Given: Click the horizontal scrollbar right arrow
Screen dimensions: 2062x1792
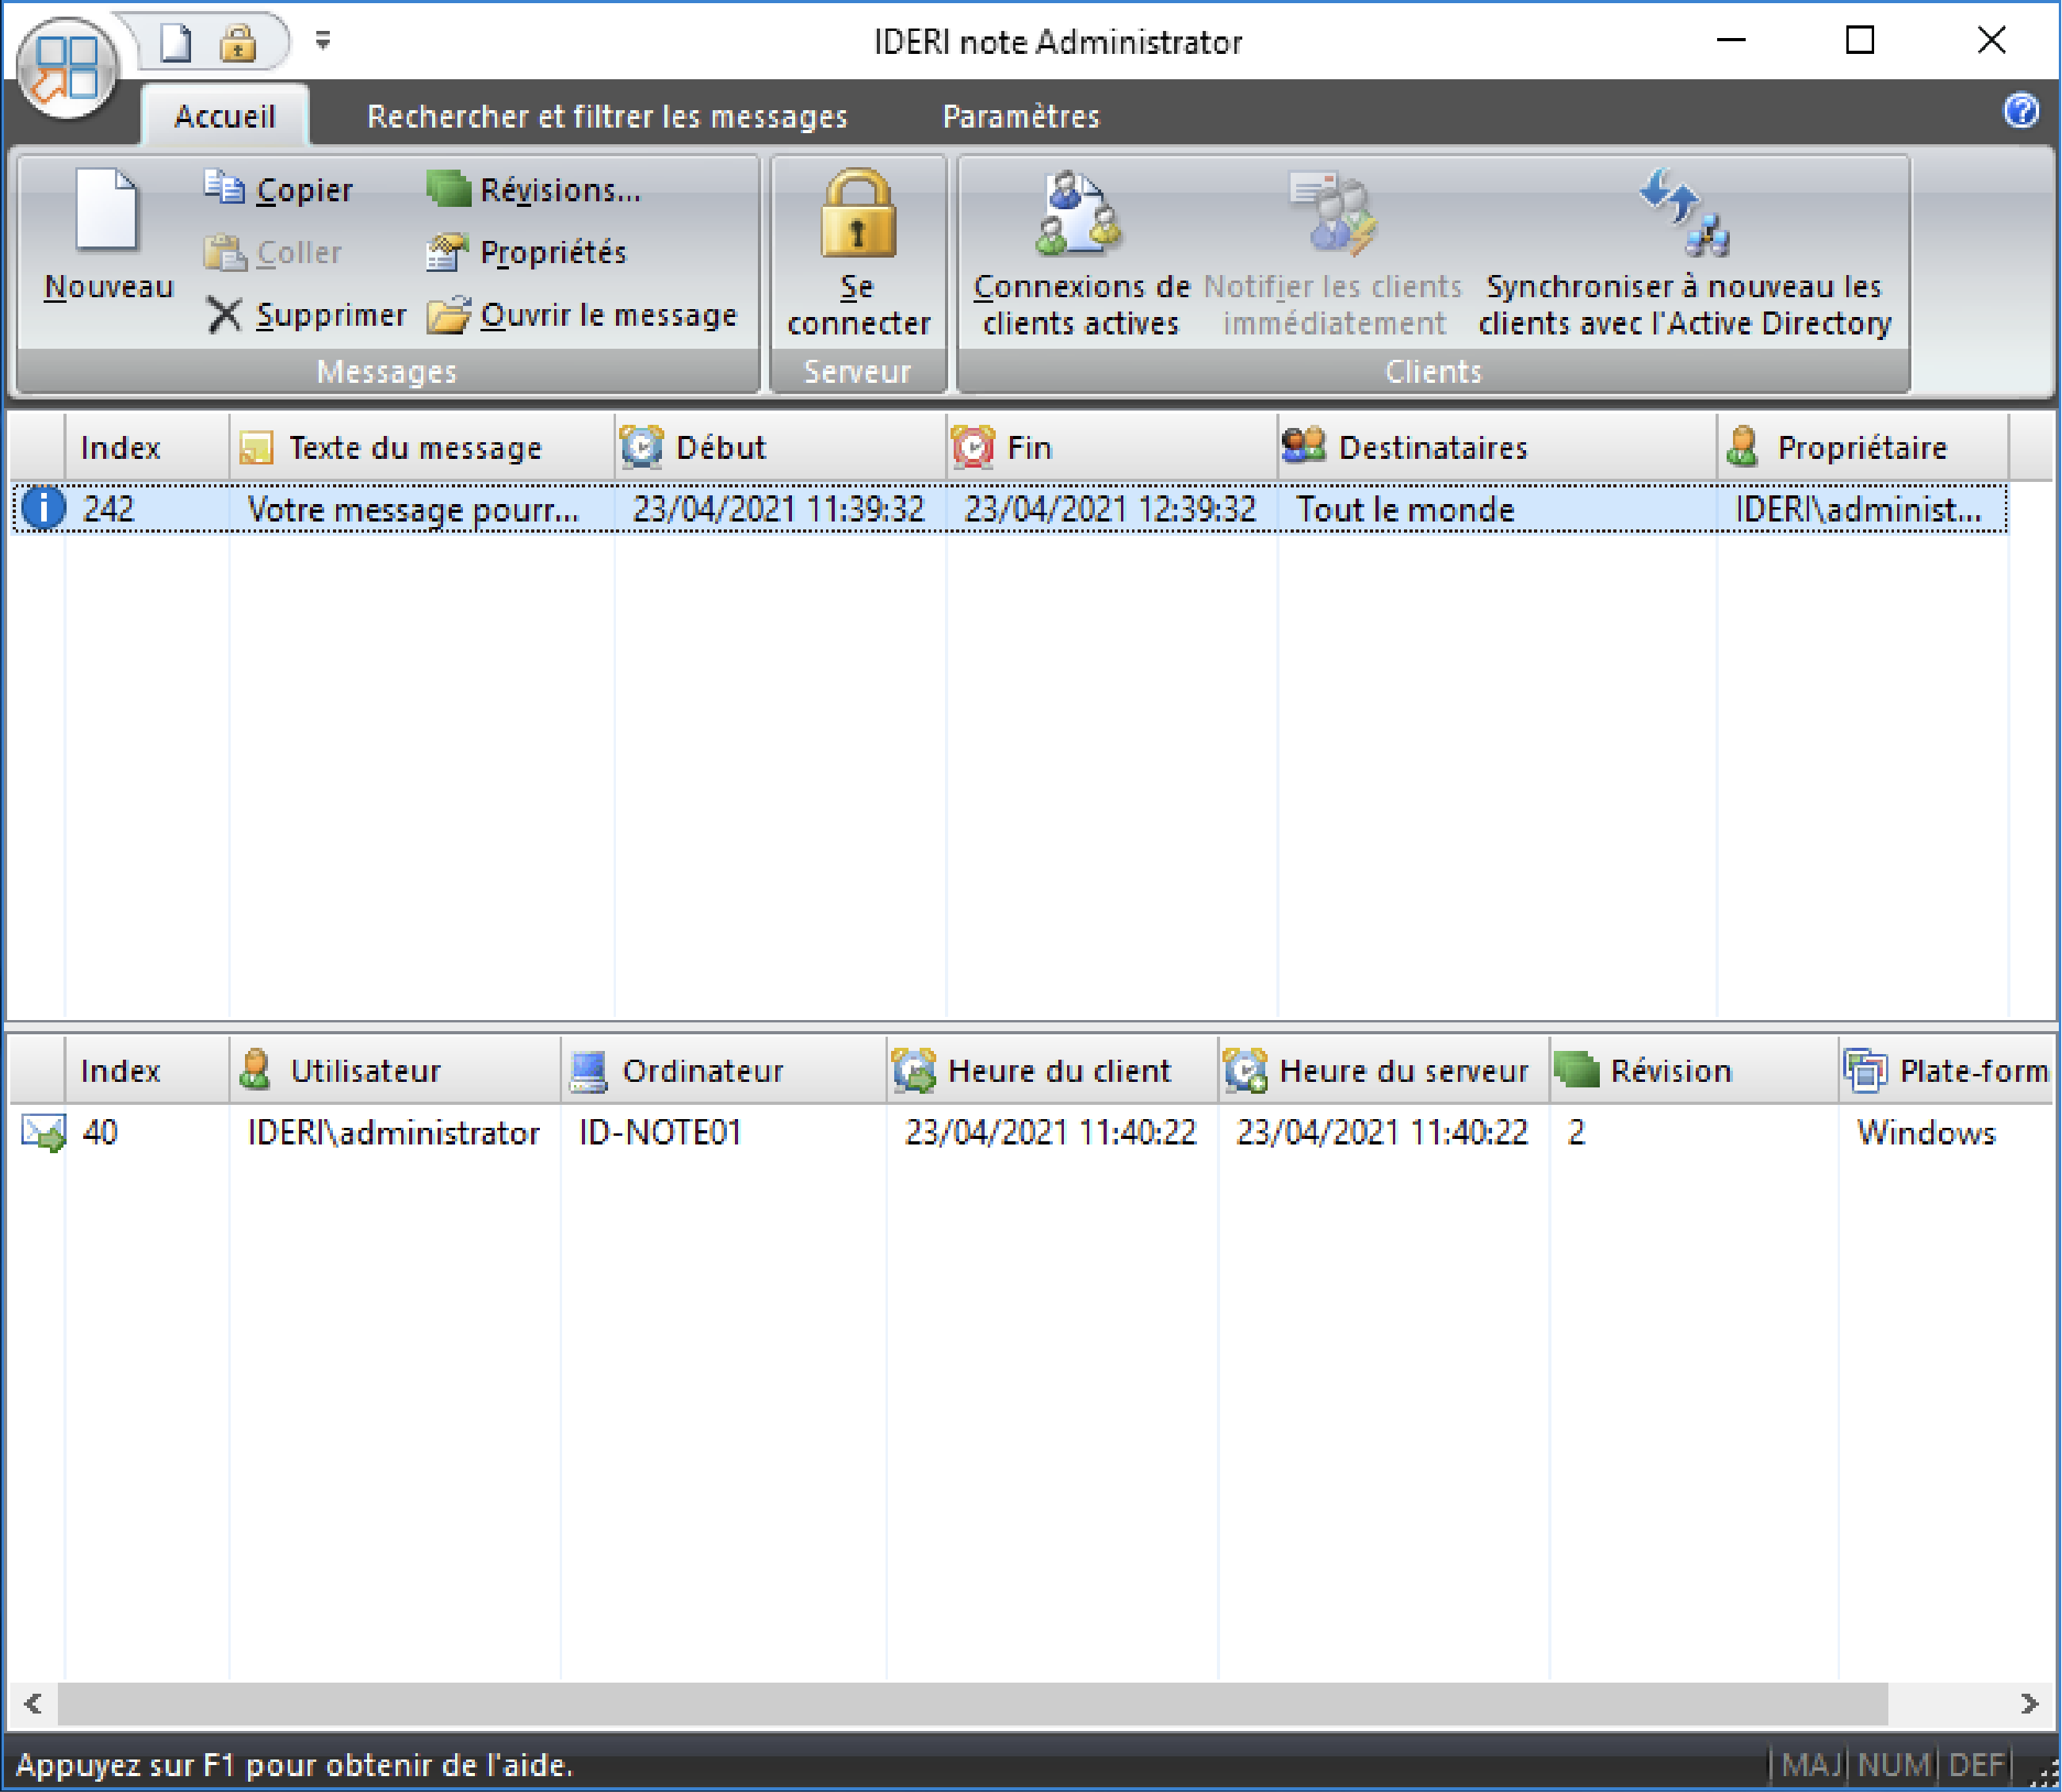Looking at the screenshot, I should click(2029, 1703).
